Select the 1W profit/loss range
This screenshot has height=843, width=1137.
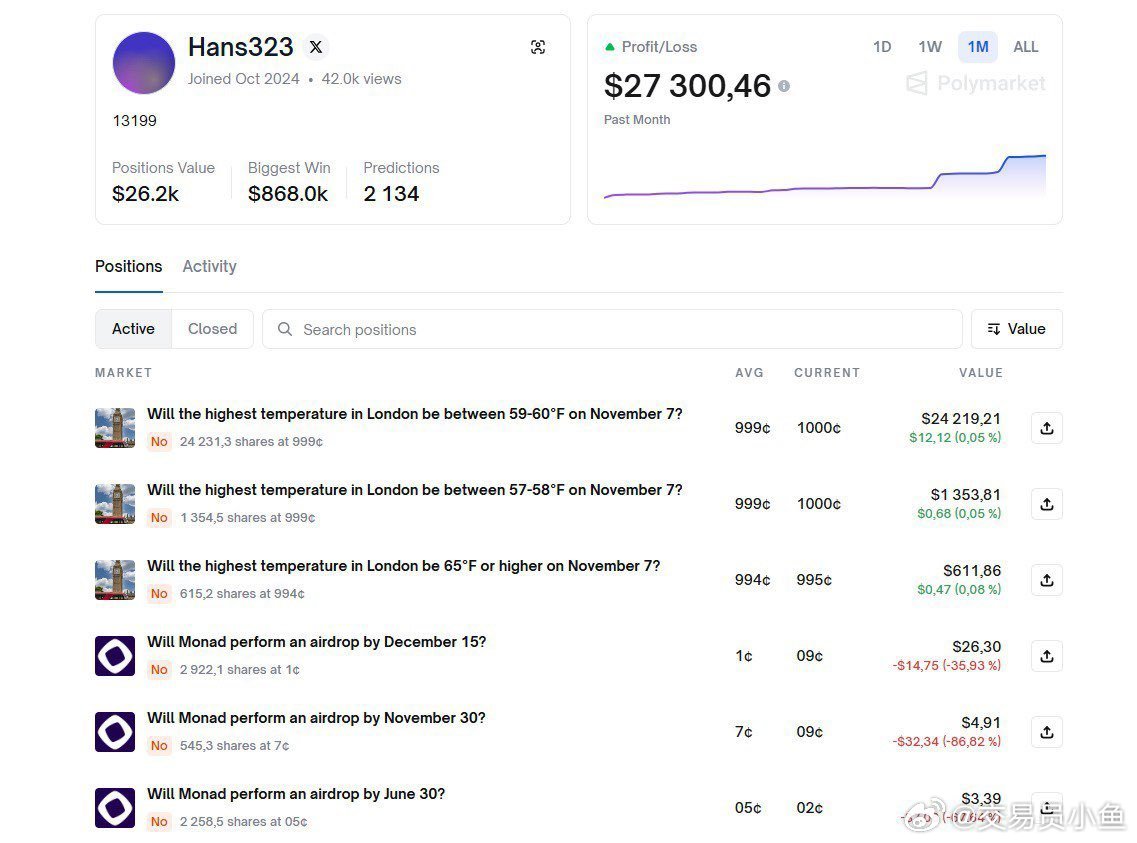pos(930,47)
